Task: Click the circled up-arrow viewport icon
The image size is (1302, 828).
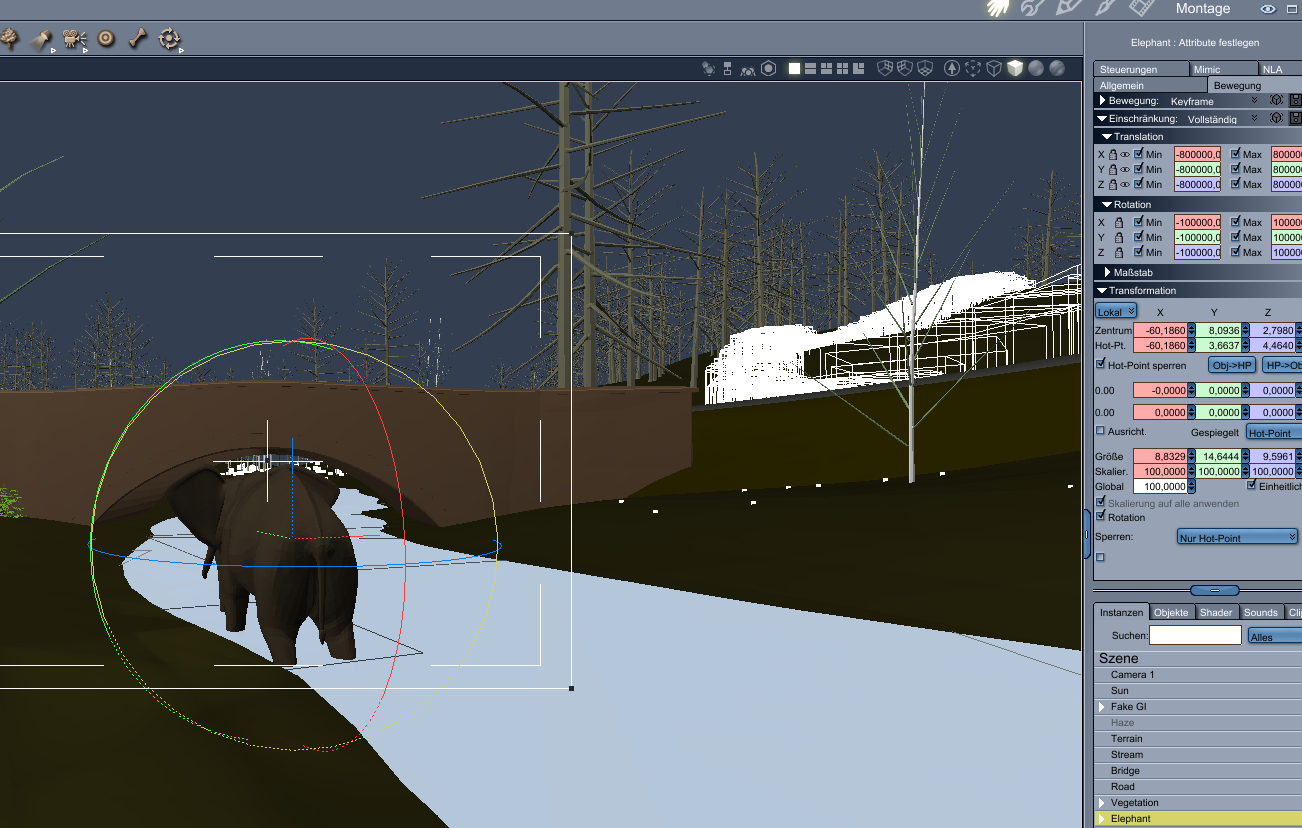Action: pyautogui.click(x=952, y=68)
